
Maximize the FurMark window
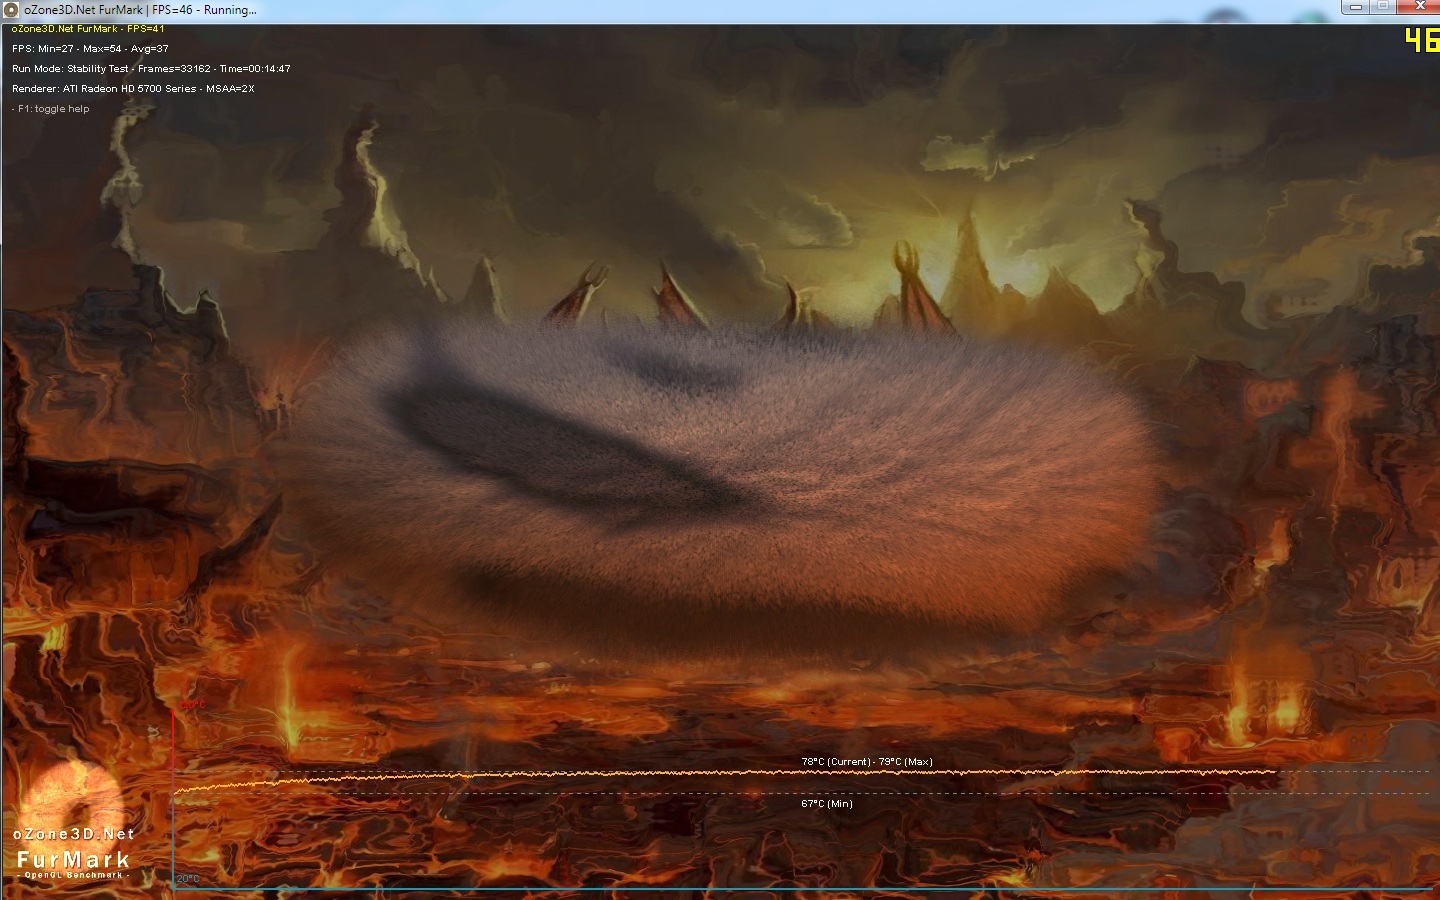[1384, 7]
